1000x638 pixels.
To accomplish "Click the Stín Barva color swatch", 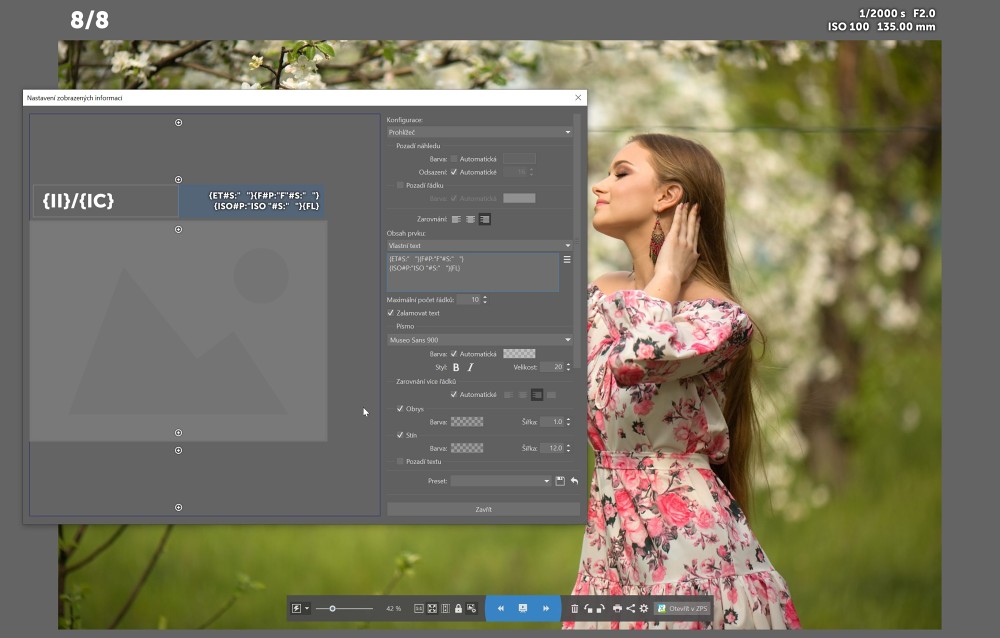I will coord(467,448).
